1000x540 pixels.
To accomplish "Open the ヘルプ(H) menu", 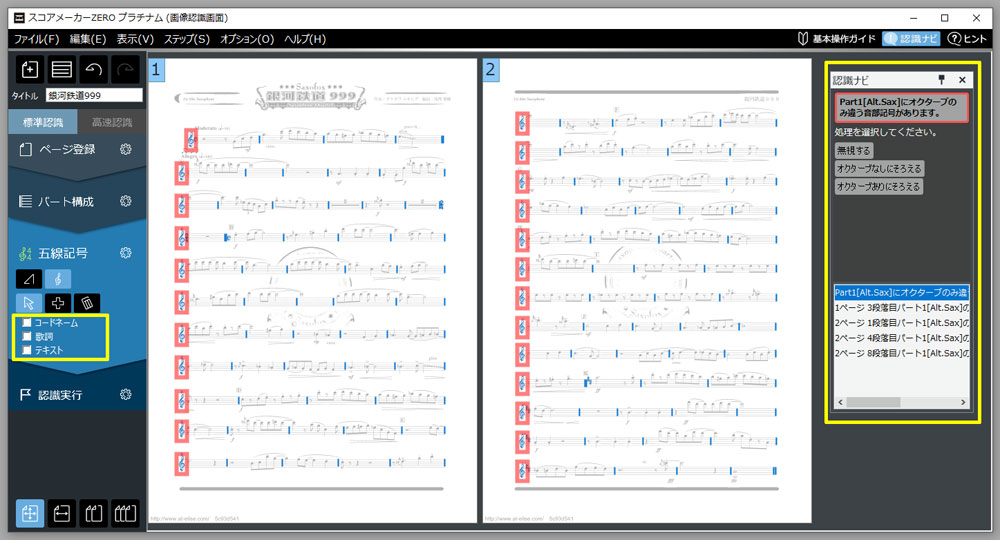I will (305, 39).
